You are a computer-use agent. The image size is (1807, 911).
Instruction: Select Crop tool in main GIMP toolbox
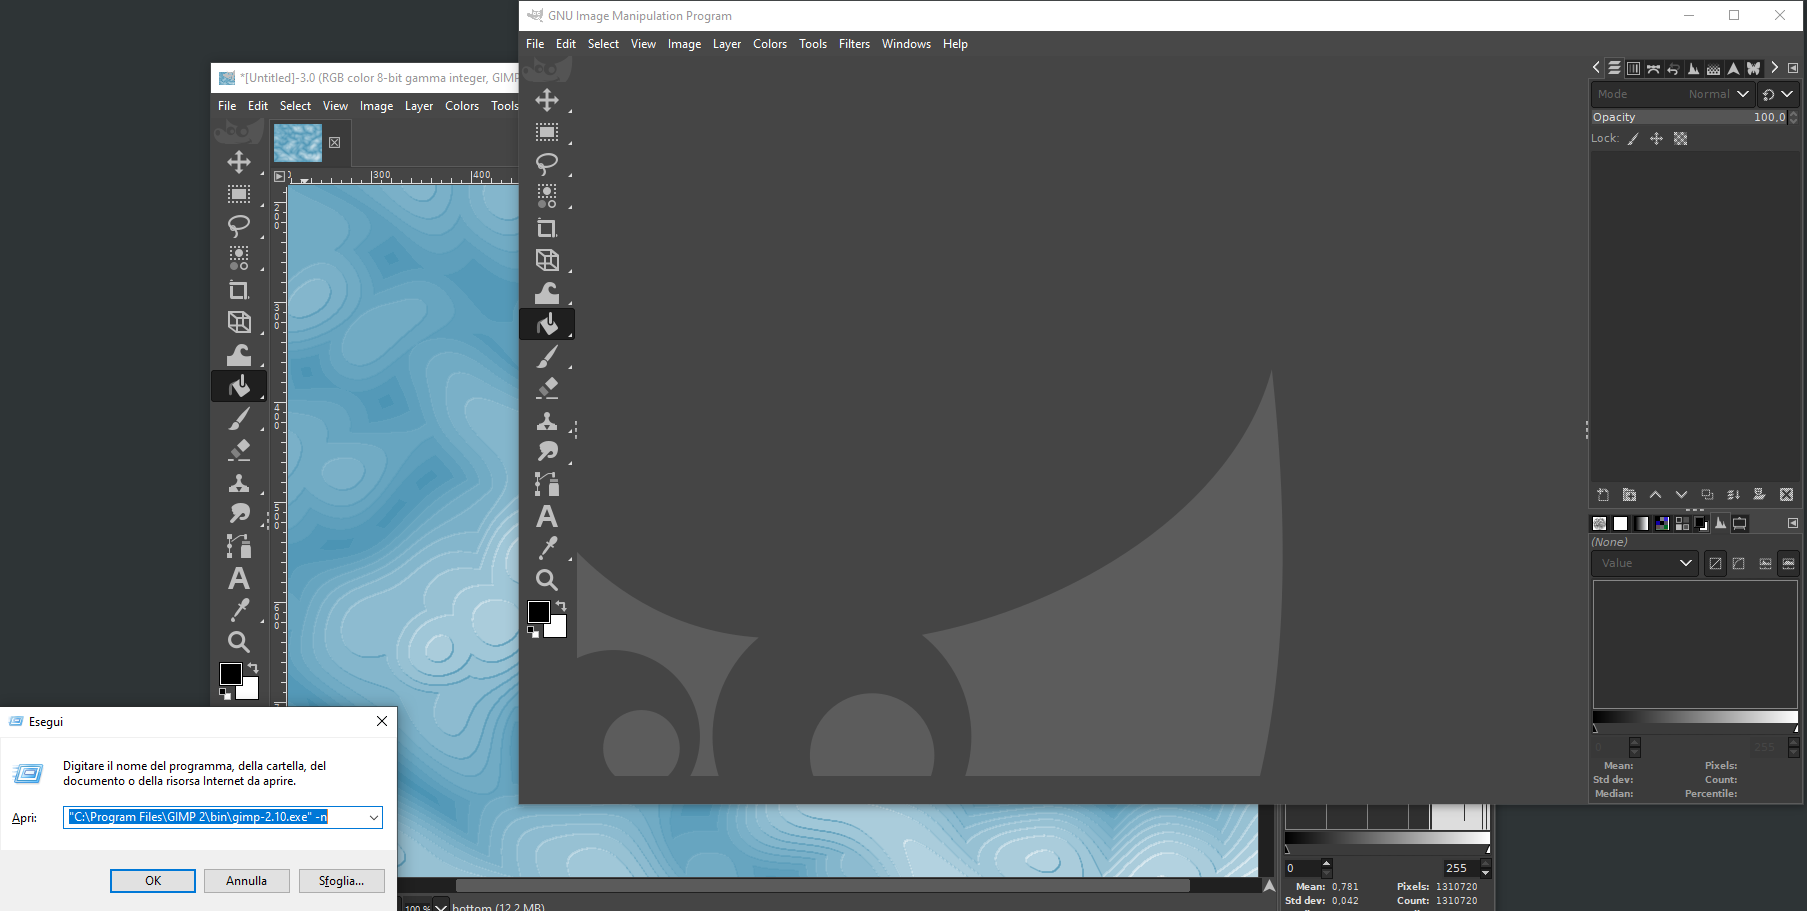coord(547,228)
